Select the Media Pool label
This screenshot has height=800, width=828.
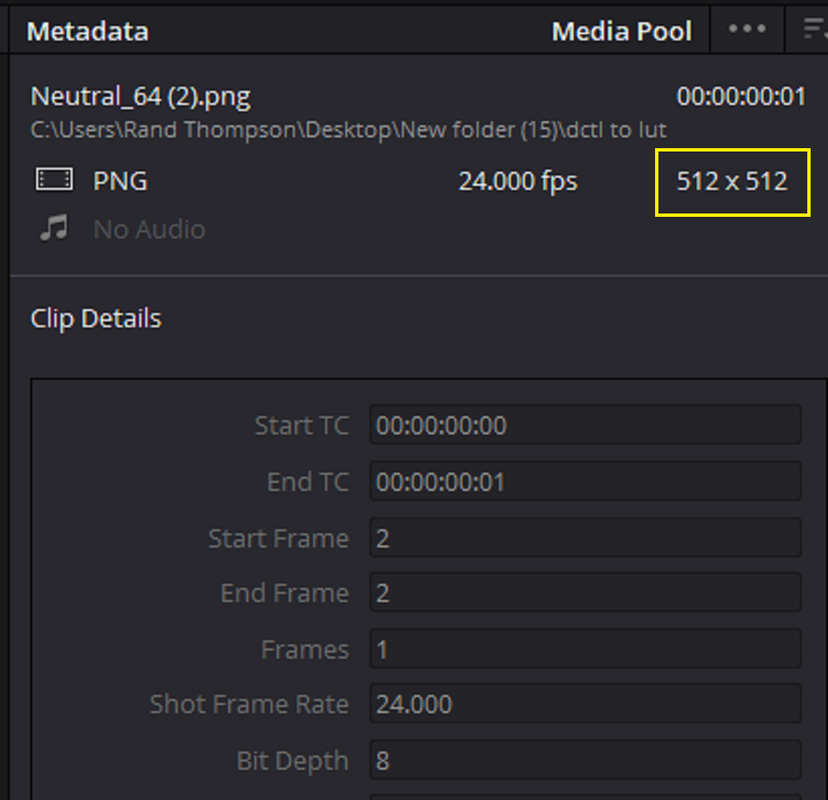coord(622,31)
